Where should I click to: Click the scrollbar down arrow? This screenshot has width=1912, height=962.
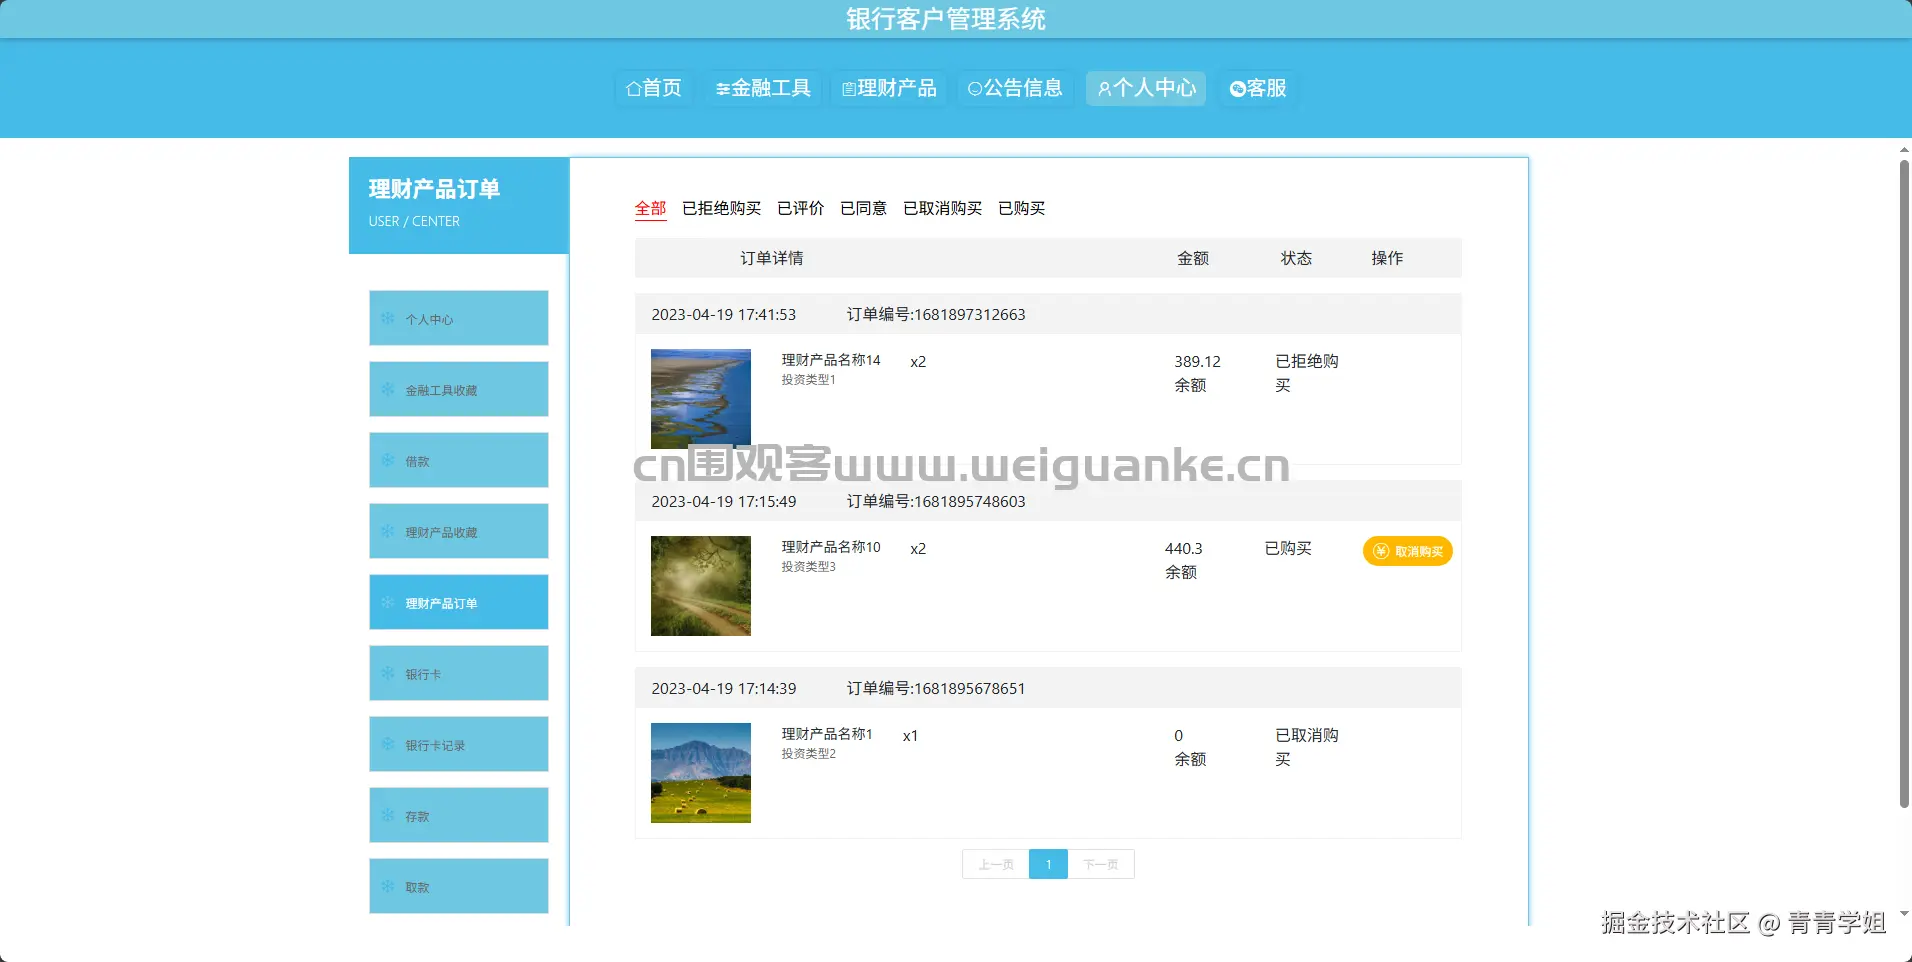click(1904, 913)
